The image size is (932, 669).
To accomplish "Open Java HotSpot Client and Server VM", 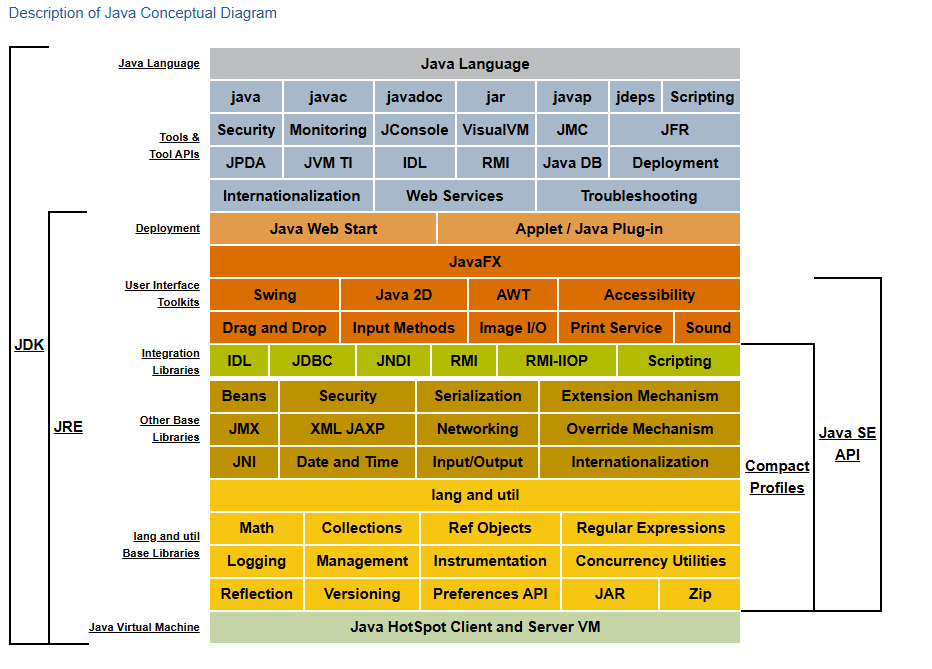I will click(x=475, y=628).
